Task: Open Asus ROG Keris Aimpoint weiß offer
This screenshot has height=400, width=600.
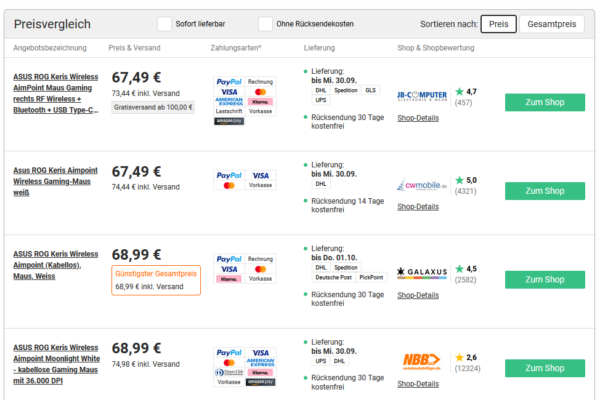Action: [55, 181]
